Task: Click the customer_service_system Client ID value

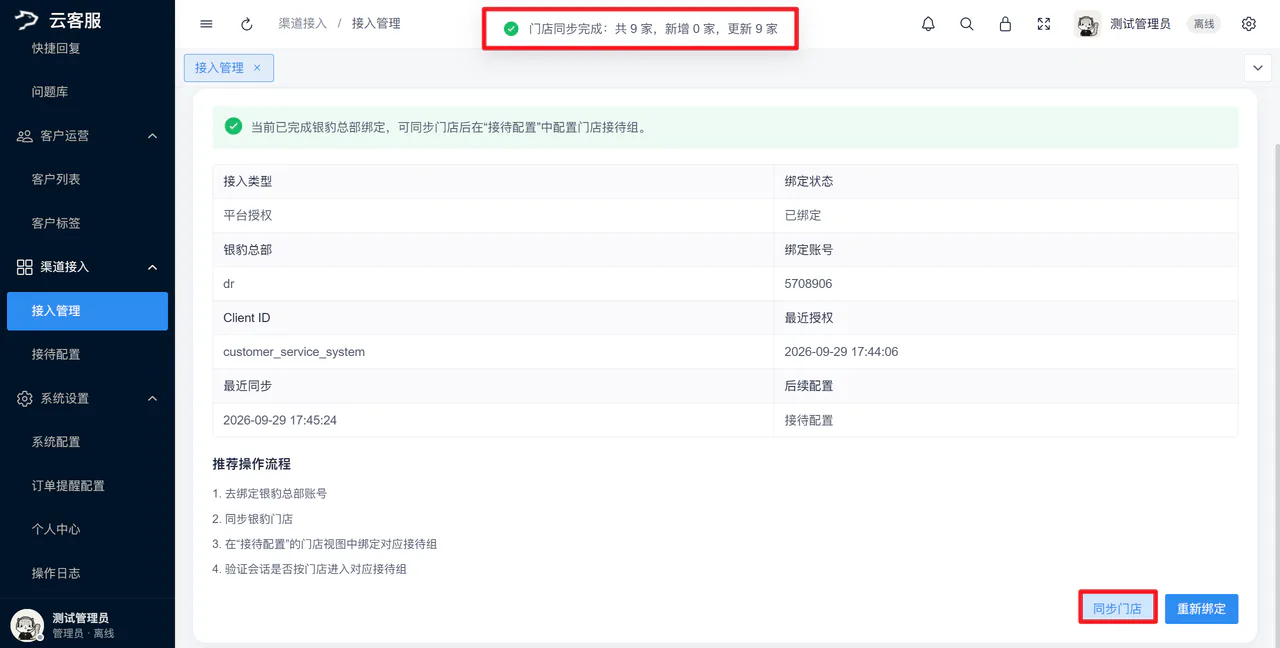Action: pos(294,352)
